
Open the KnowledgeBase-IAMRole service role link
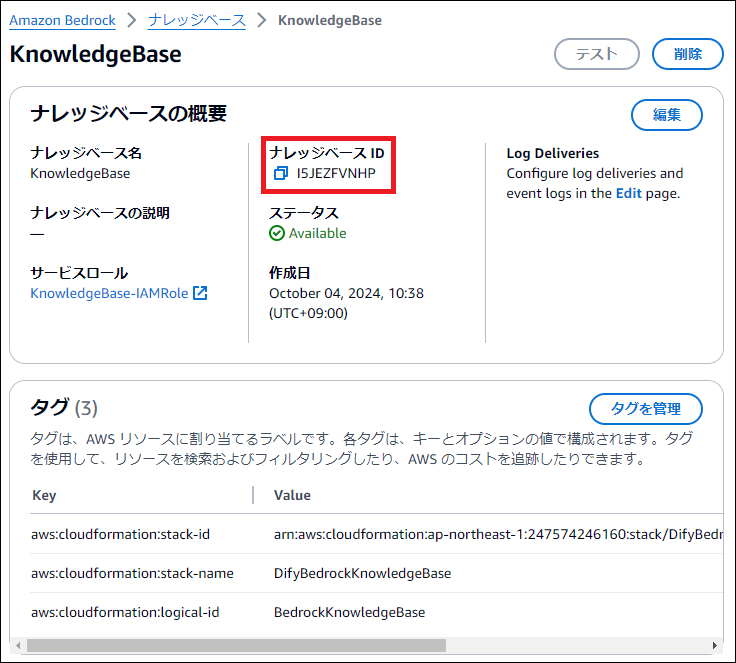109,293
